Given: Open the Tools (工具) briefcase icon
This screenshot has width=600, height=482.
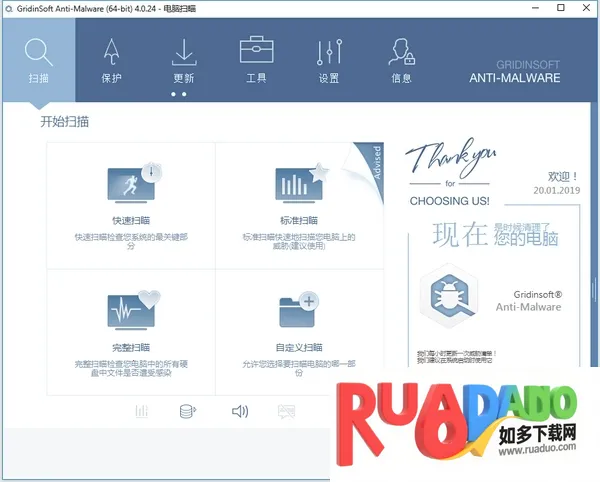Looking at the screenshot, I should coord(256,50).
